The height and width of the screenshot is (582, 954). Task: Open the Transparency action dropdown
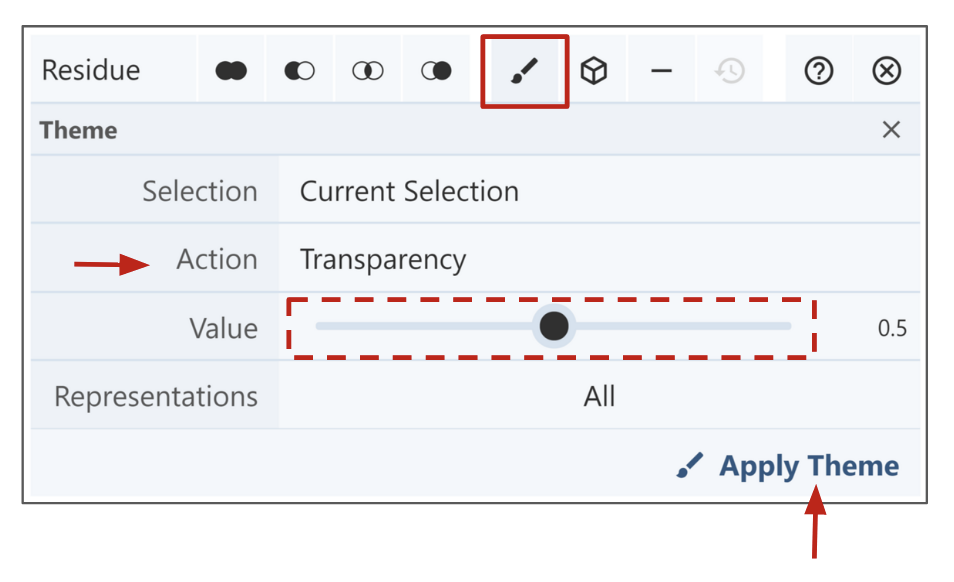598,260
